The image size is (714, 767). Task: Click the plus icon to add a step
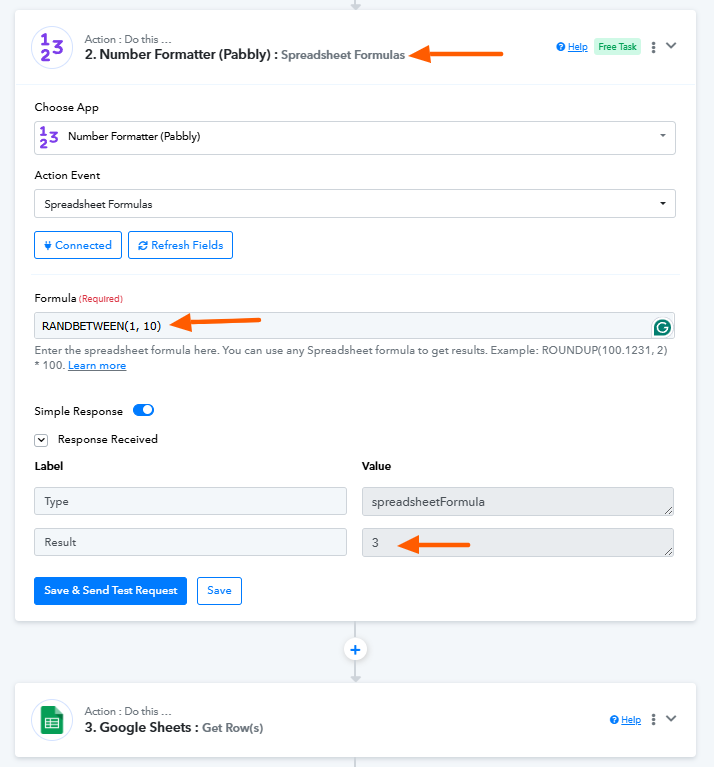click(x=355, y=649)
